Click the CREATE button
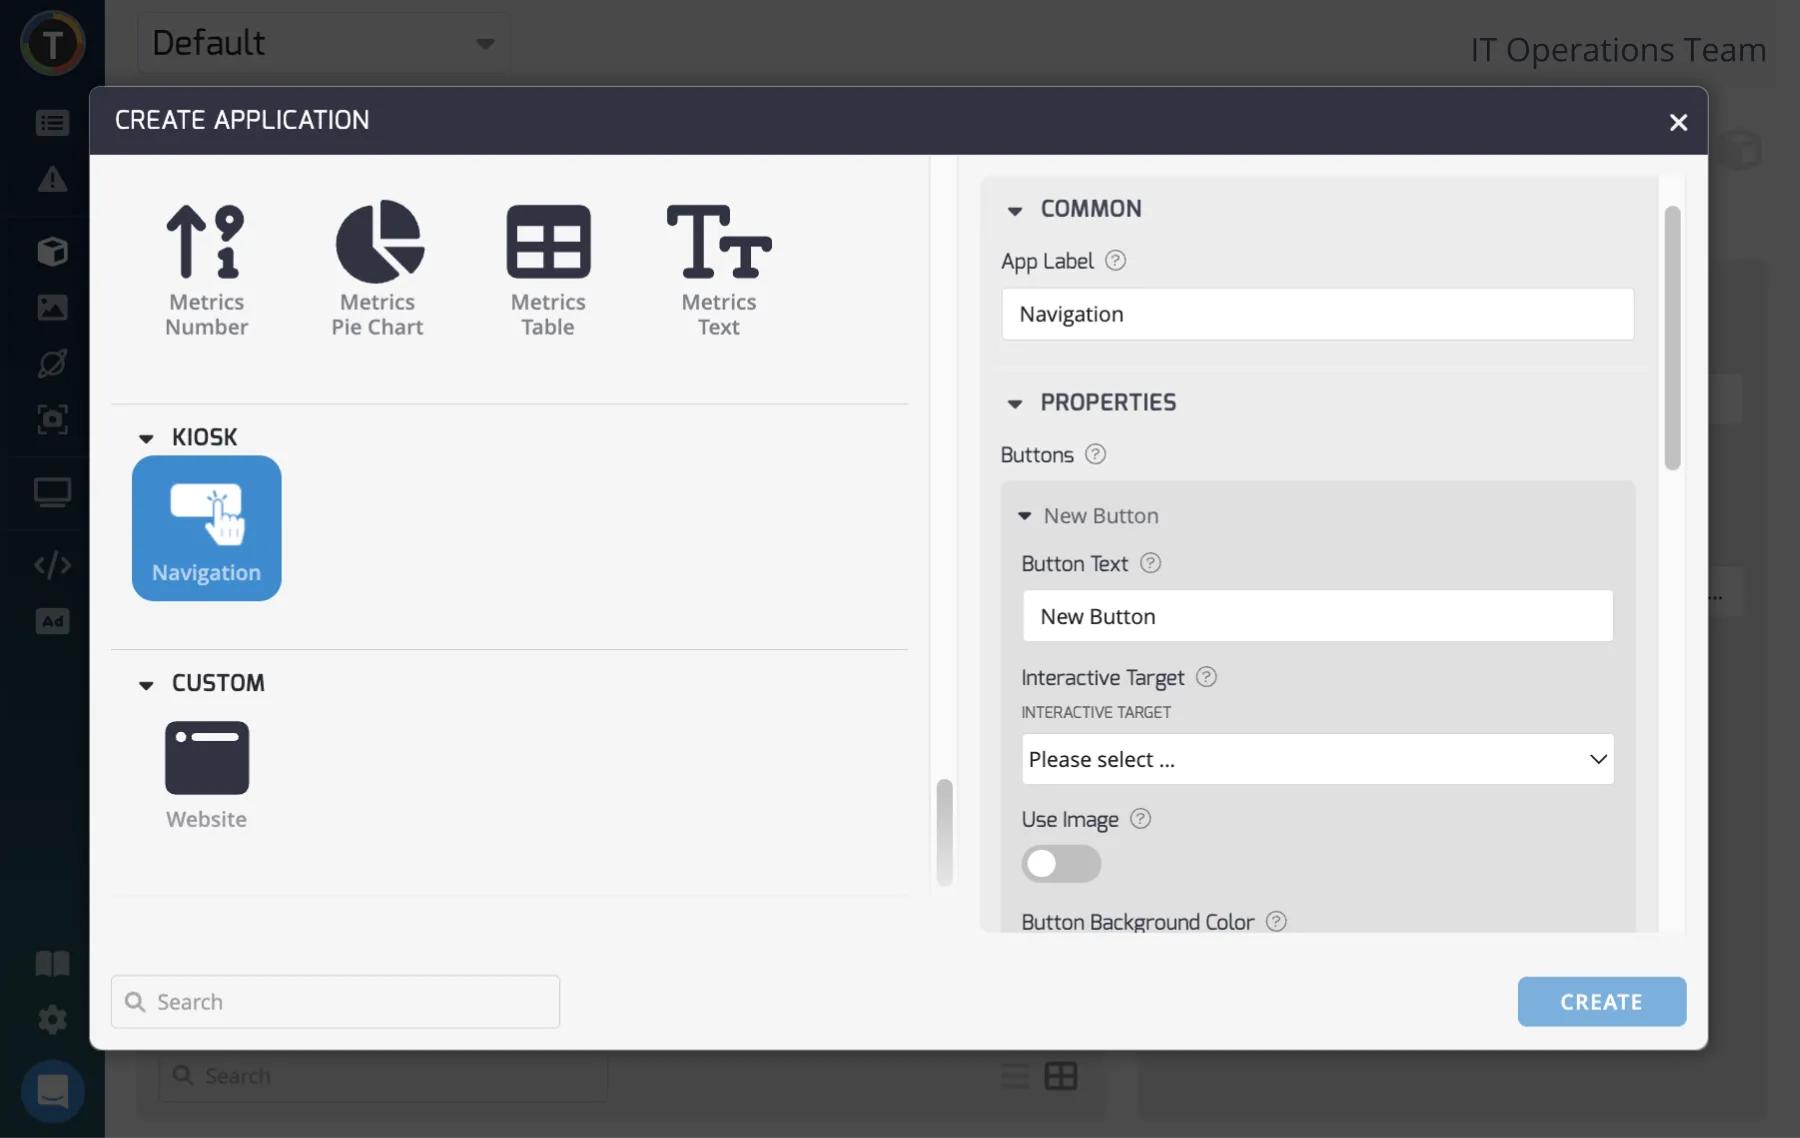The width and height of the screenshot is (1800, 1138). click(x=1601, y=1001)
